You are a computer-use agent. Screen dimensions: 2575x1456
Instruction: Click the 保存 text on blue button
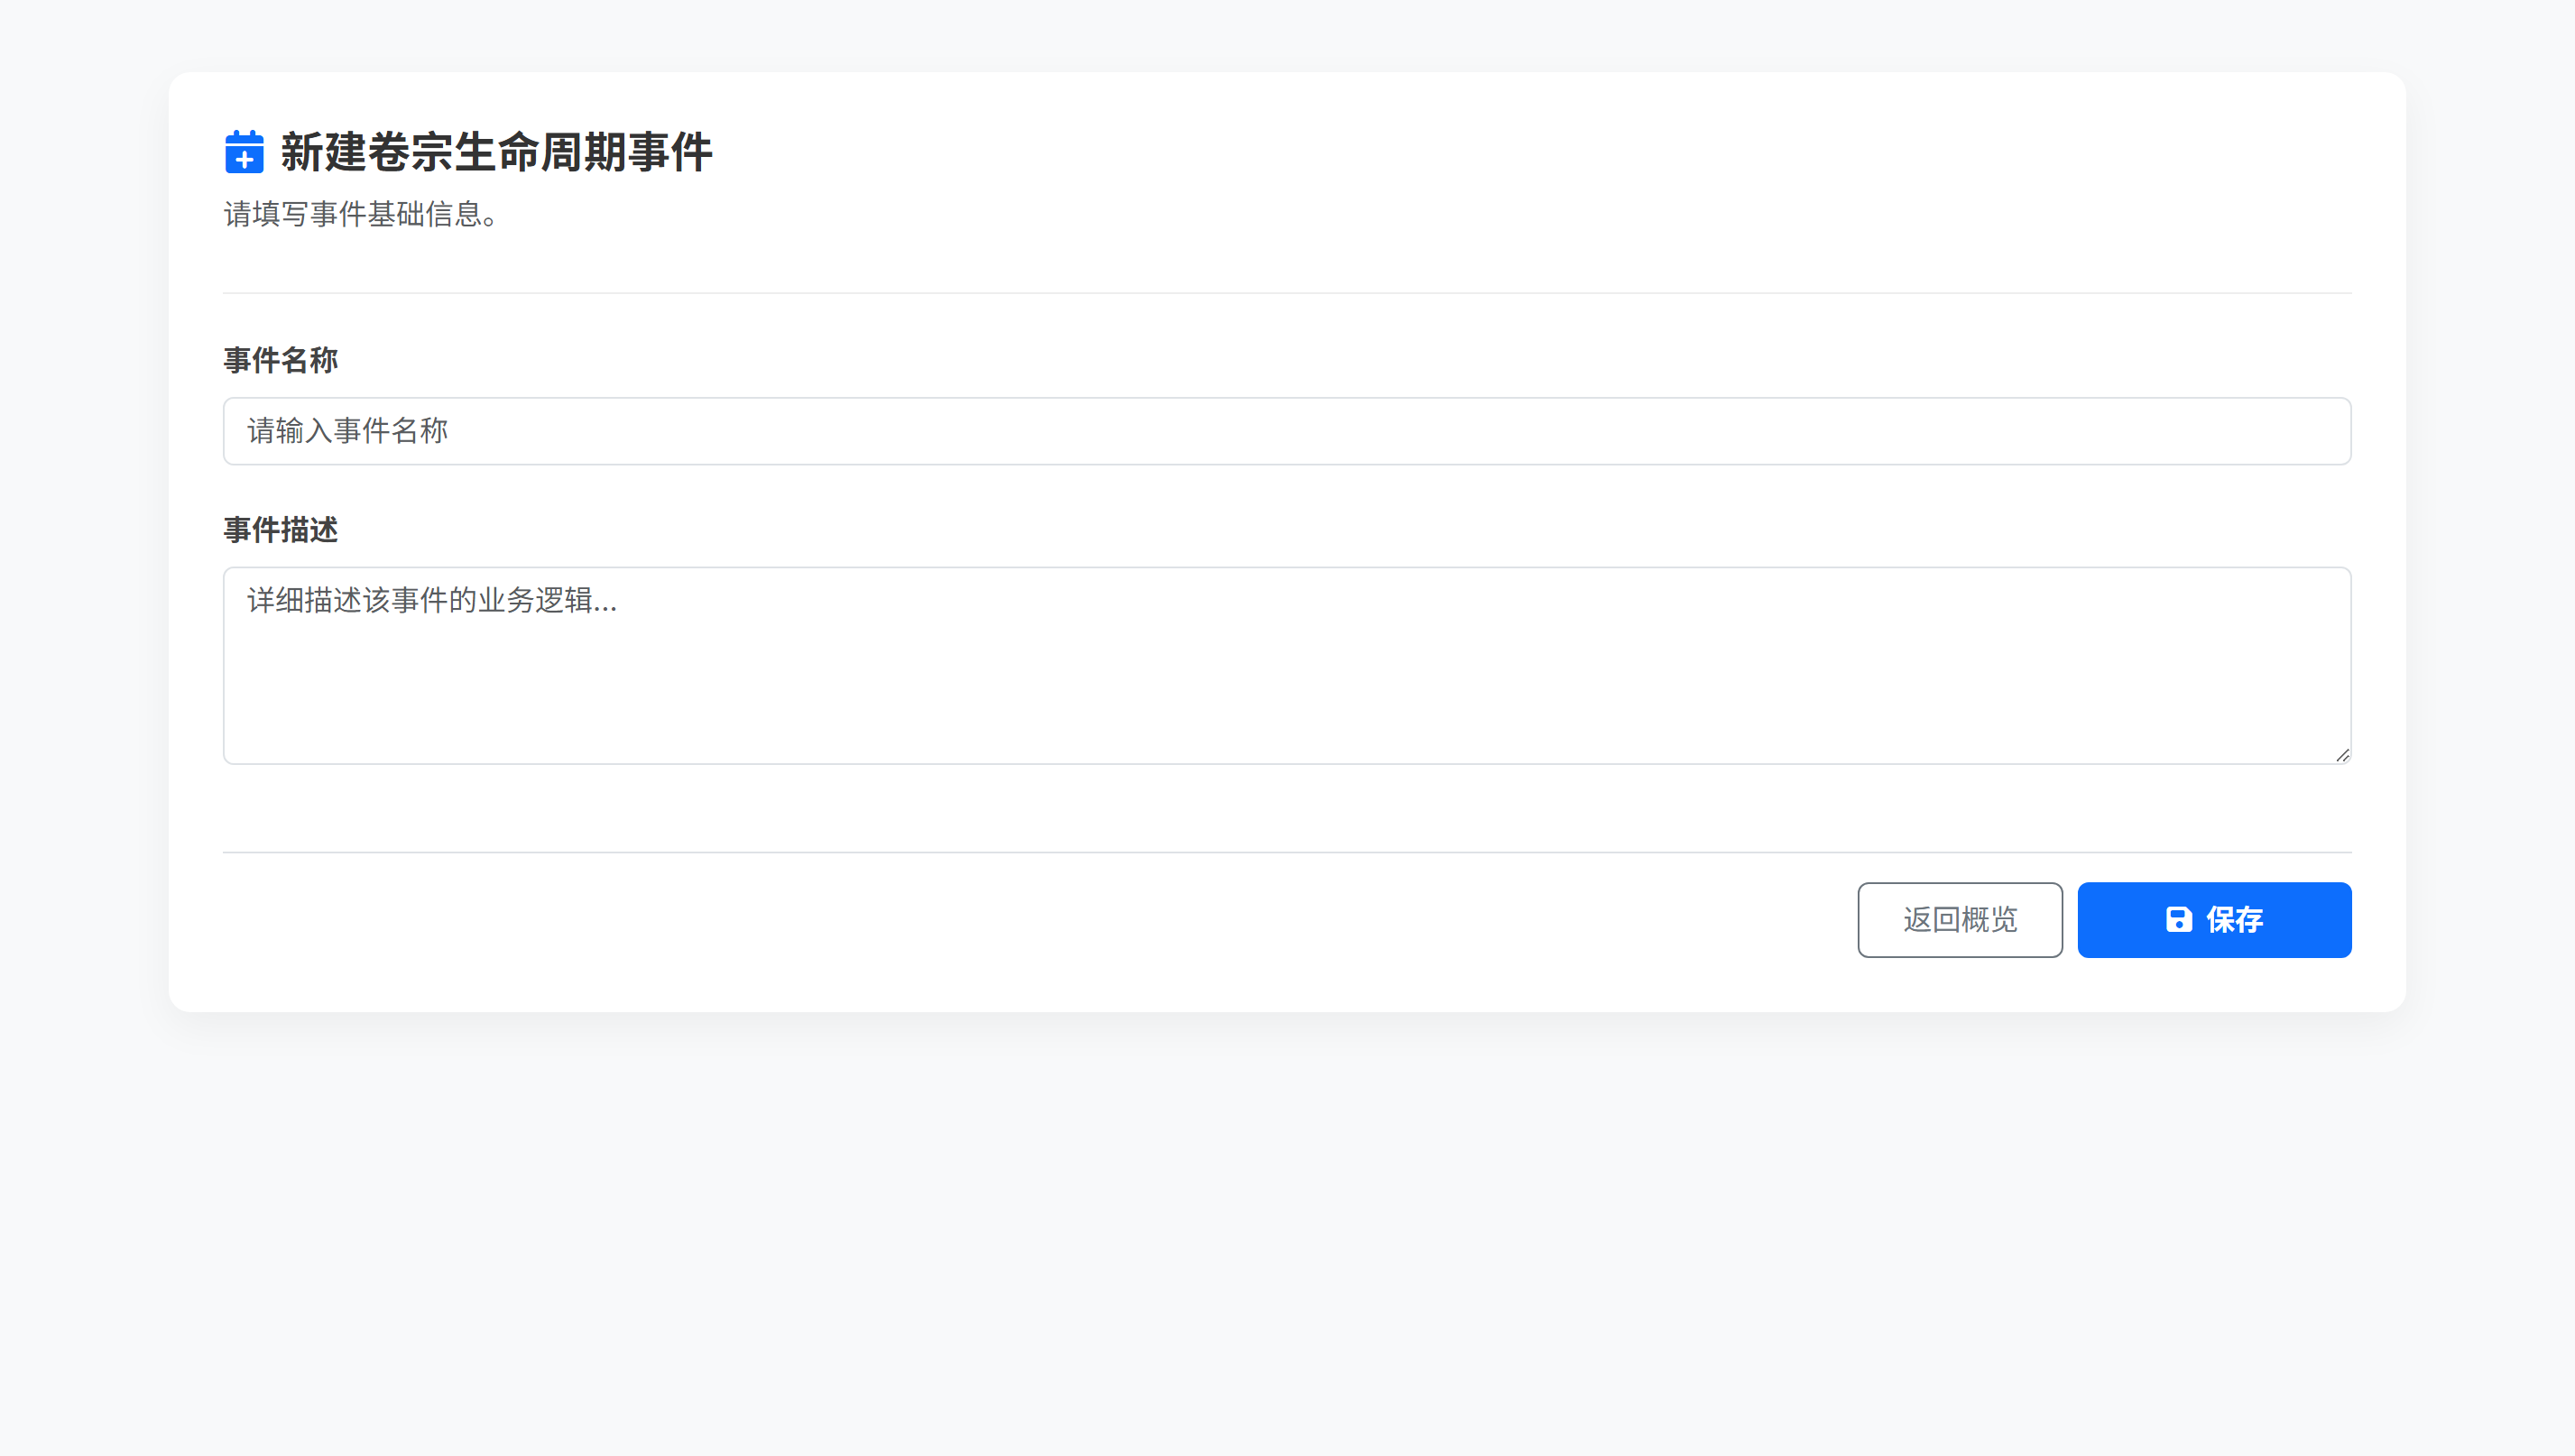[2234, 919]
